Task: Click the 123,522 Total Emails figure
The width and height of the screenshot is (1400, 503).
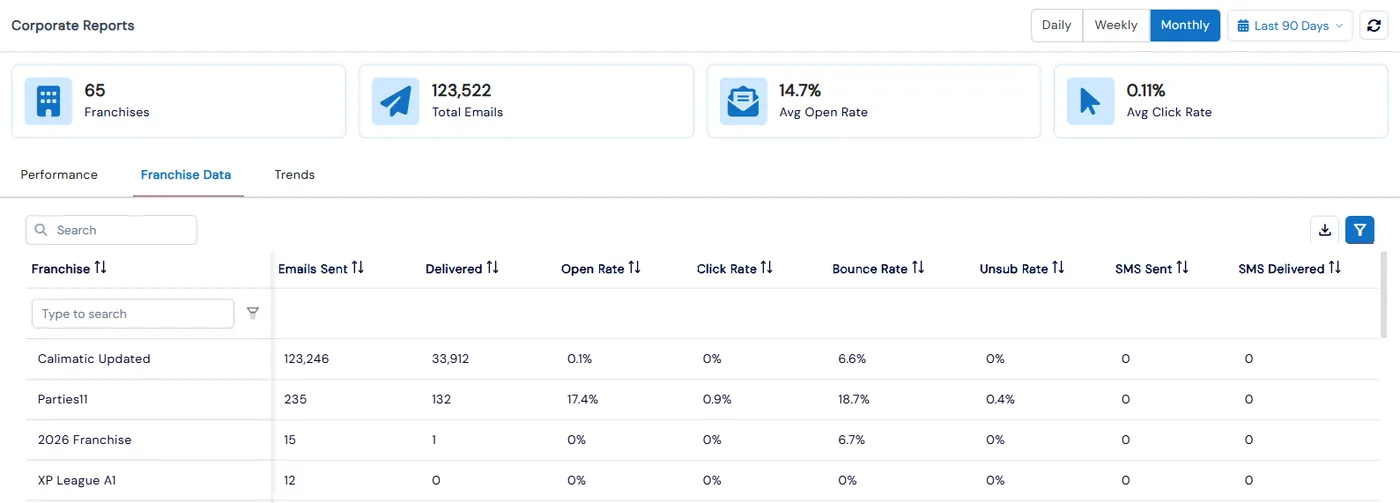Action: pos(461,90)
